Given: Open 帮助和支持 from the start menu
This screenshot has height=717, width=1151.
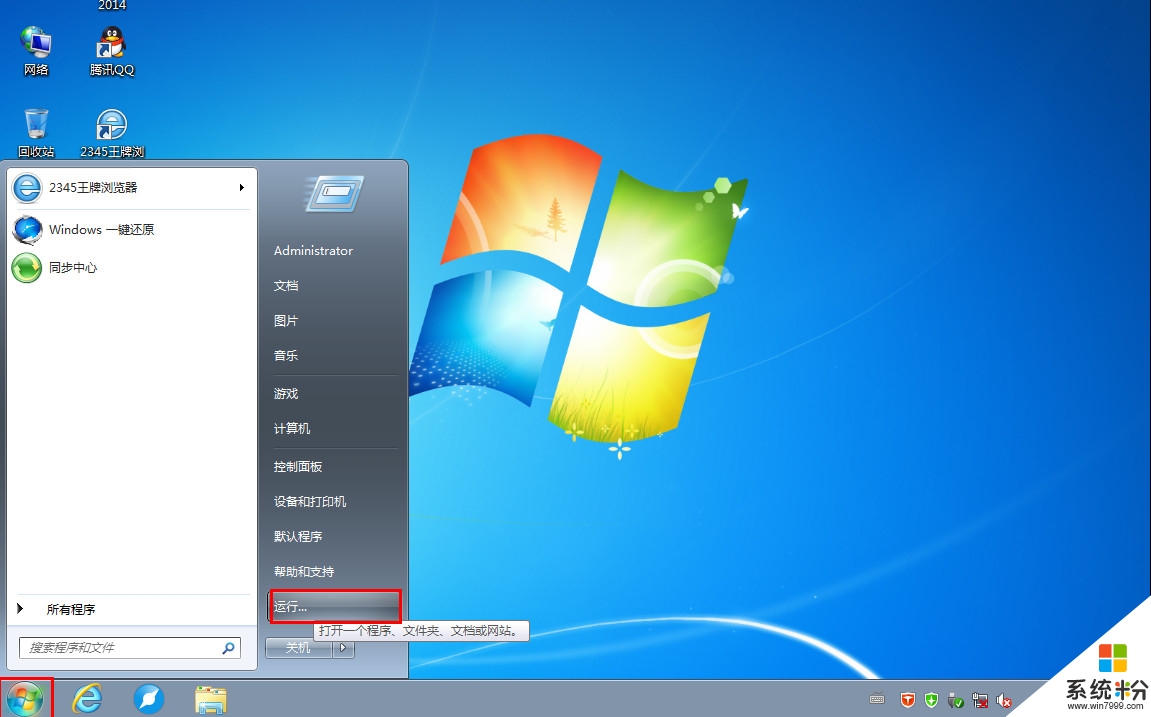Looking at the screenshot, I should click(x=304, y=572).
